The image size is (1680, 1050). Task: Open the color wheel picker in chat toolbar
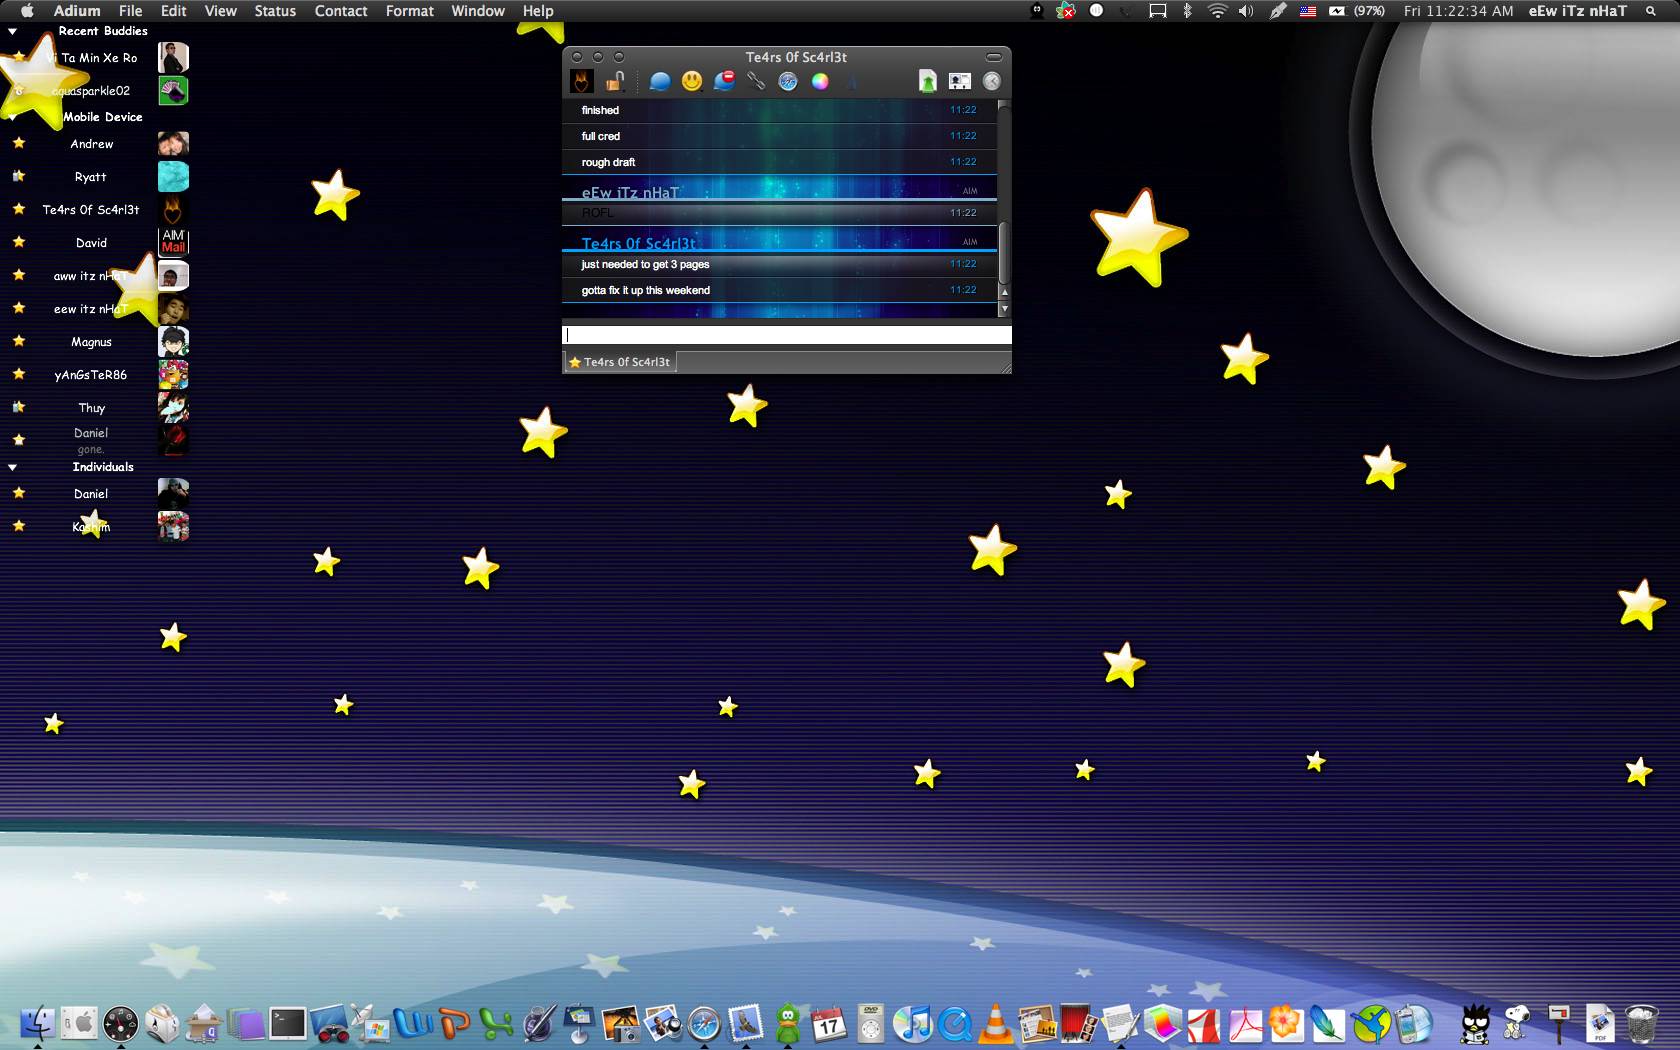[x=820, y=82]
